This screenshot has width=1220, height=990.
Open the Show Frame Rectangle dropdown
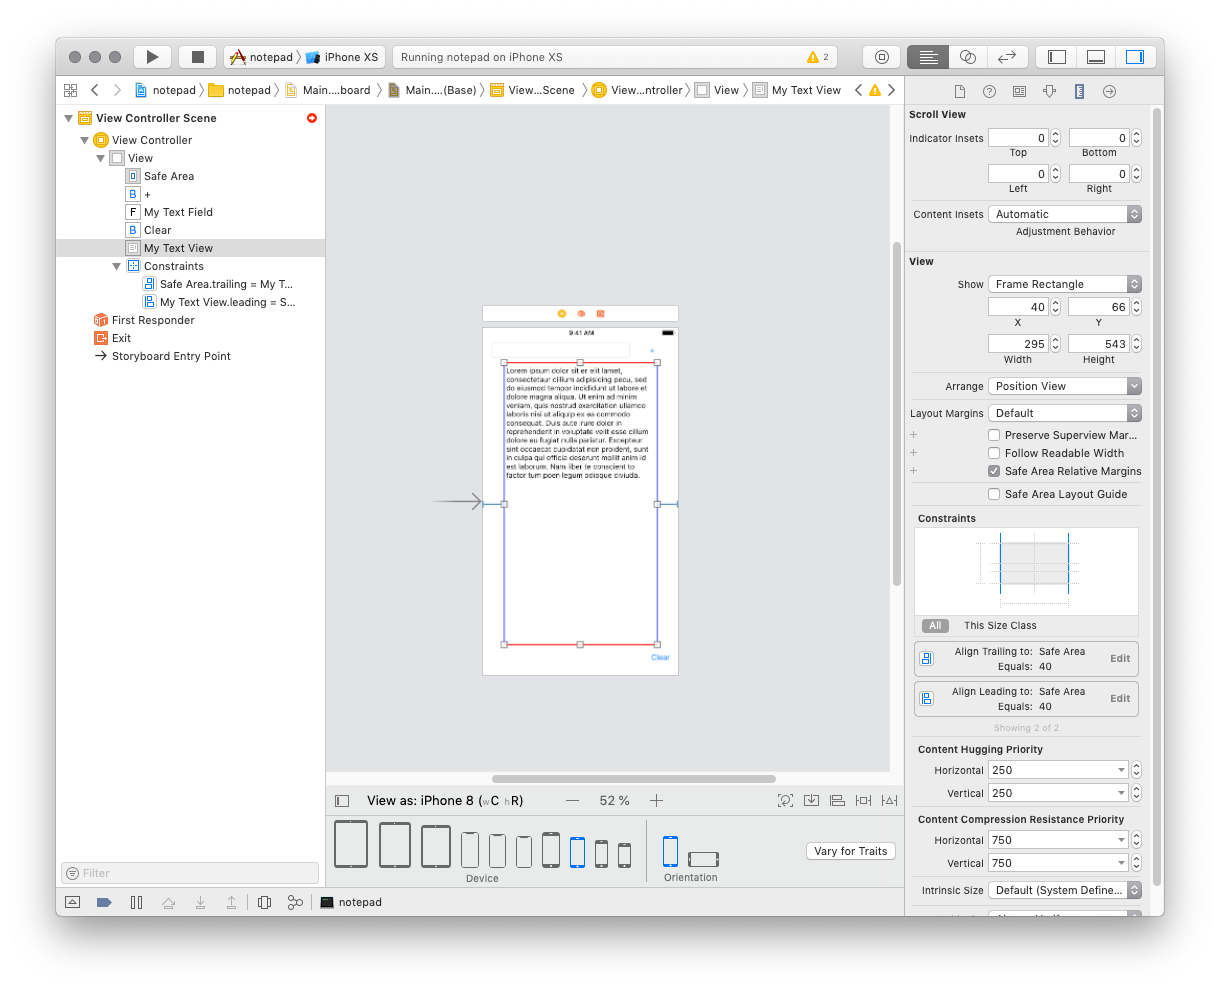[x=1064, y=284]
